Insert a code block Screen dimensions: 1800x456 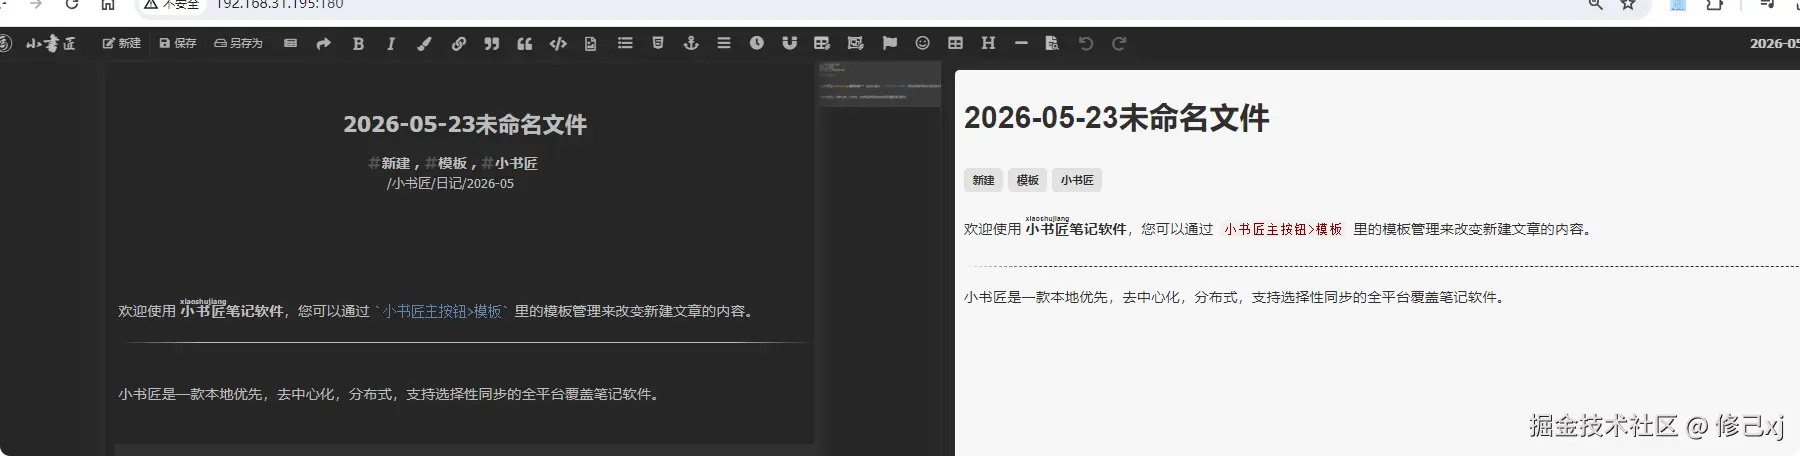[558, 43]
